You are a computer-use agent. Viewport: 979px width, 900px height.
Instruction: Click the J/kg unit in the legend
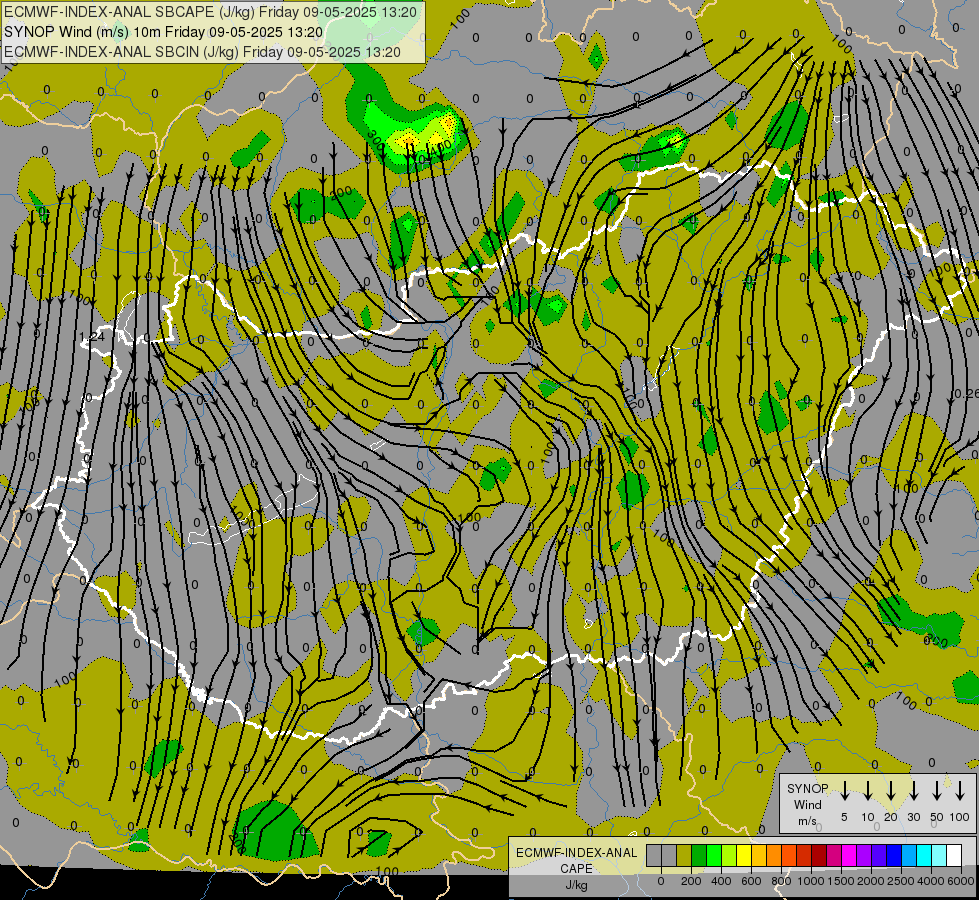(576, 885)
